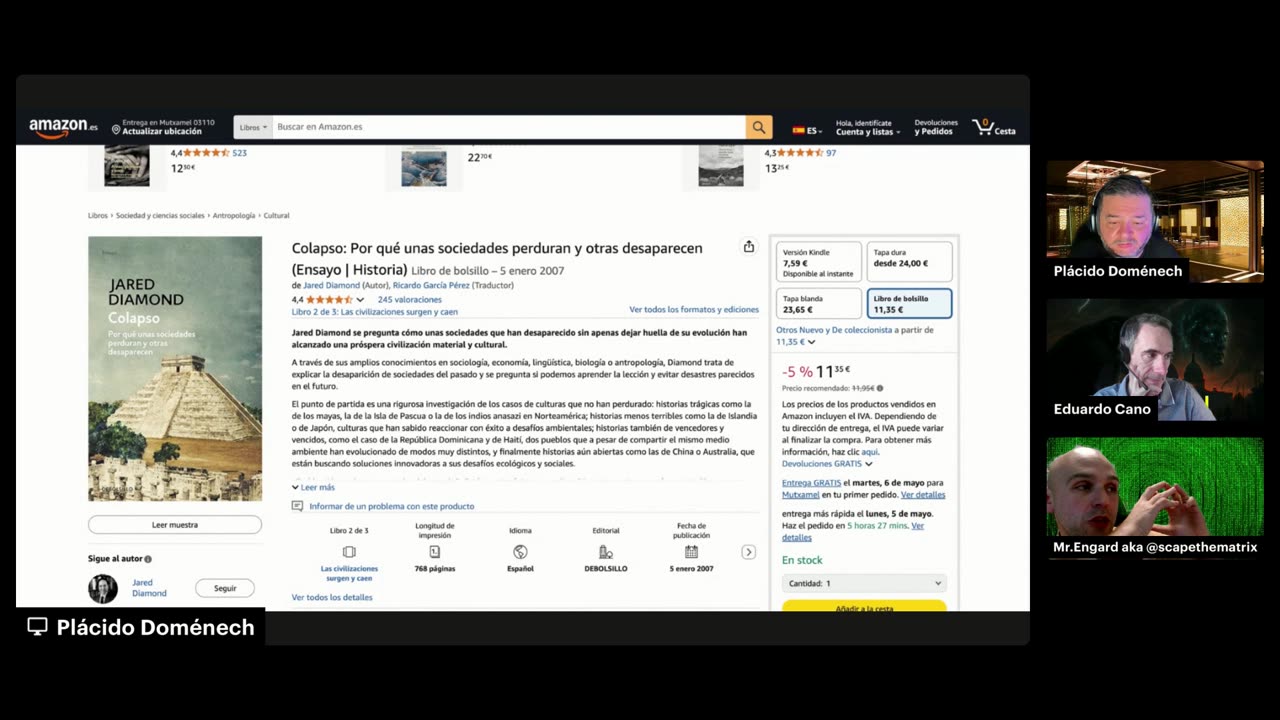Click the Spanish flag language icon
Screen dimensions: 1280x720
pyautogui.click(x=798, y=130)
